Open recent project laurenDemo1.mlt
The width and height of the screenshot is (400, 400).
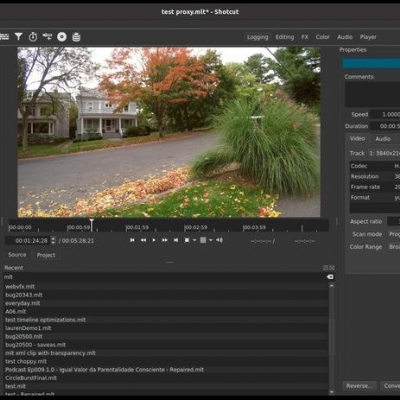[166, 328]
